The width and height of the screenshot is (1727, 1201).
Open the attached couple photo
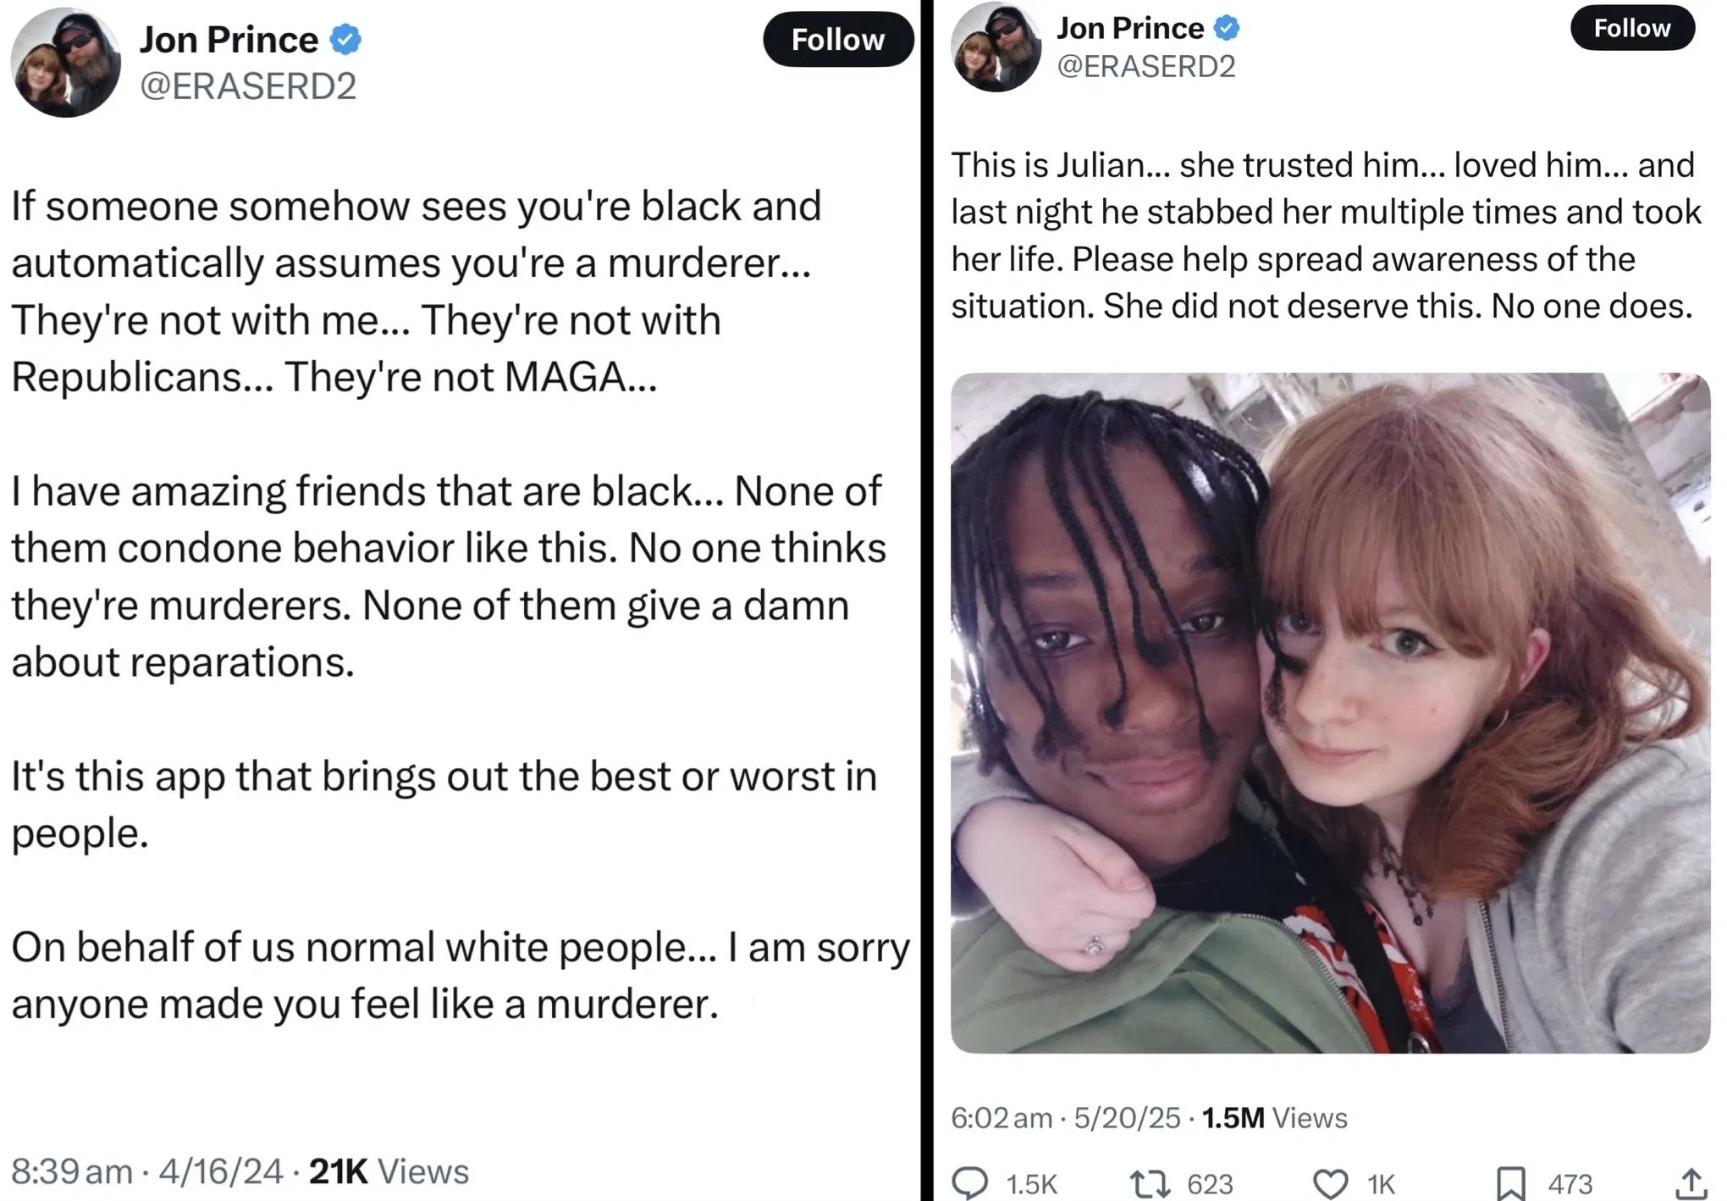point(1330,713)
